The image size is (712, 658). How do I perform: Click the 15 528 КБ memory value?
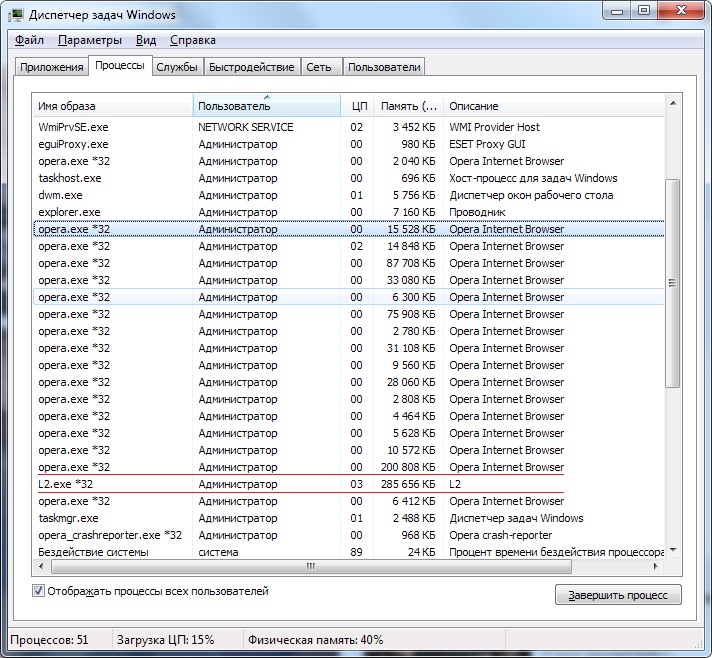coord(410,229)
